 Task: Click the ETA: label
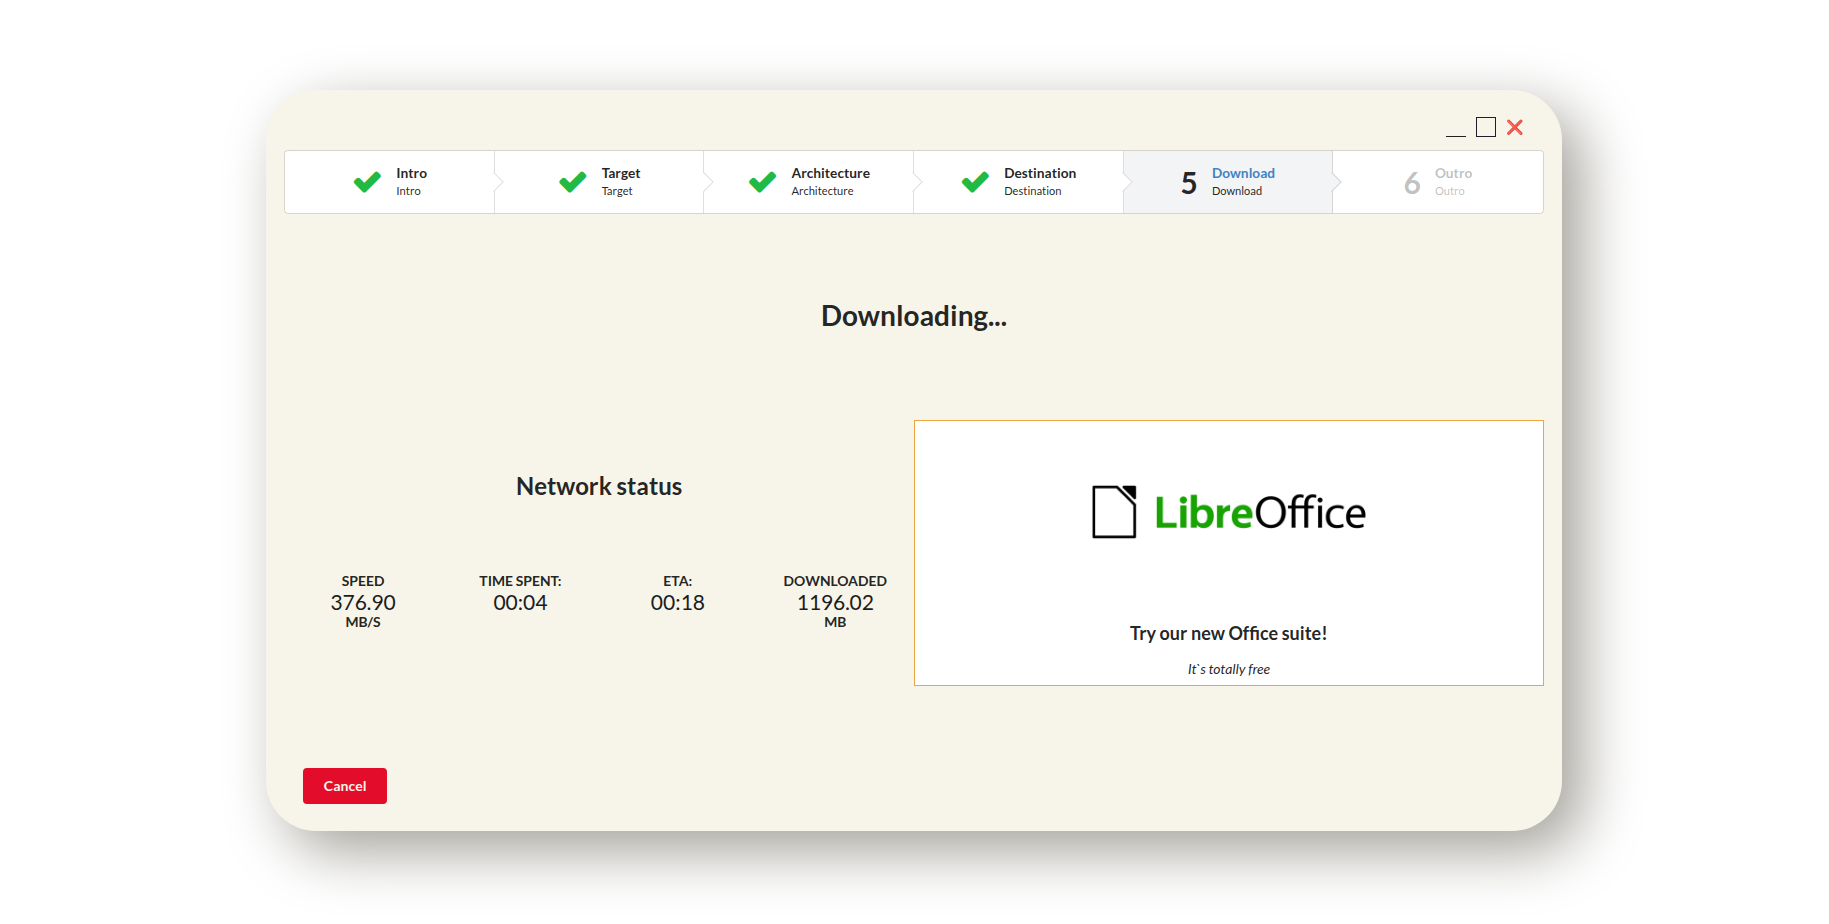coord(677,581)
